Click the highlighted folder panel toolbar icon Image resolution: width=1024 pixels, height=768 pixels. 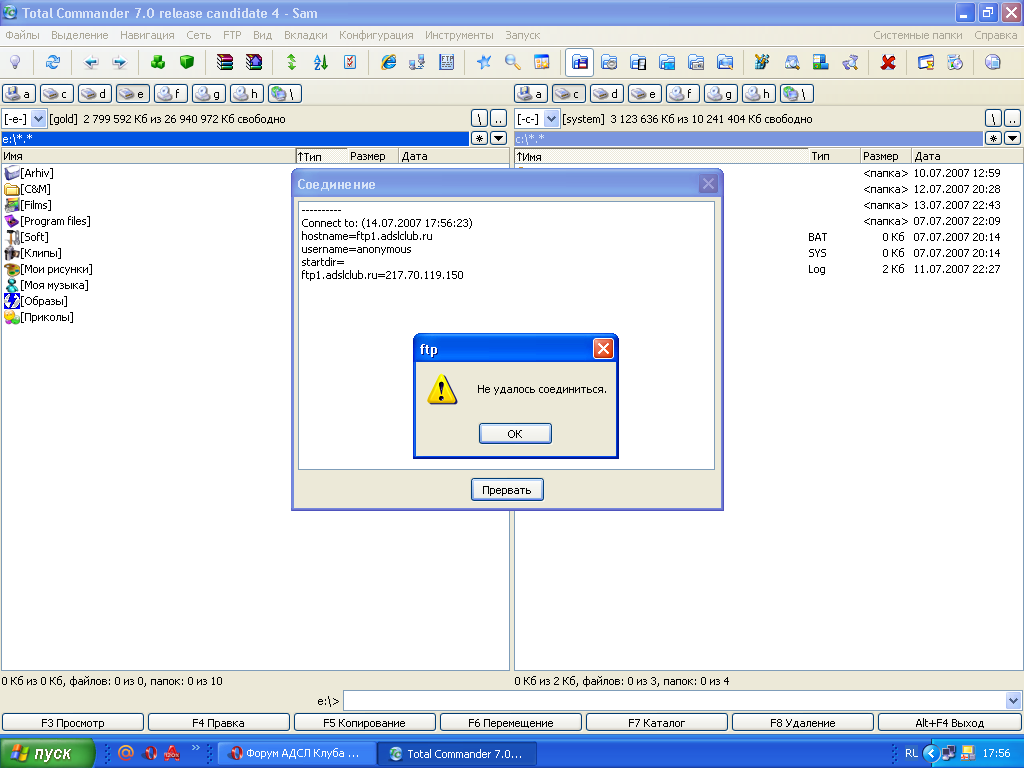coord(579,62)
